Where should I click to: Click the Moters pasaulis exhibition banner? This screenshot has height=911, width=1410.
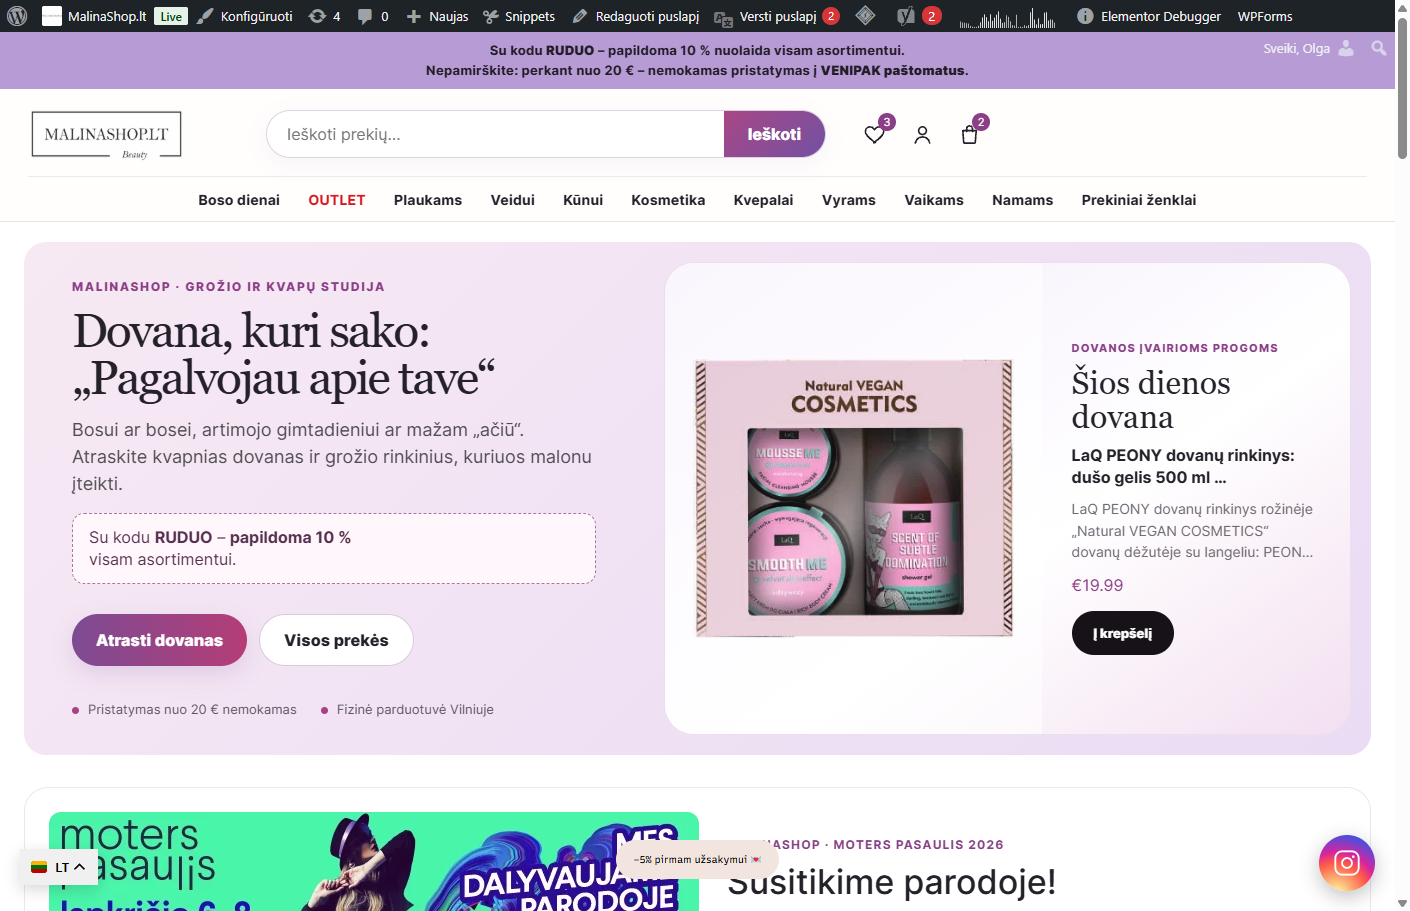pyautogui.click(x=374, y=861)
